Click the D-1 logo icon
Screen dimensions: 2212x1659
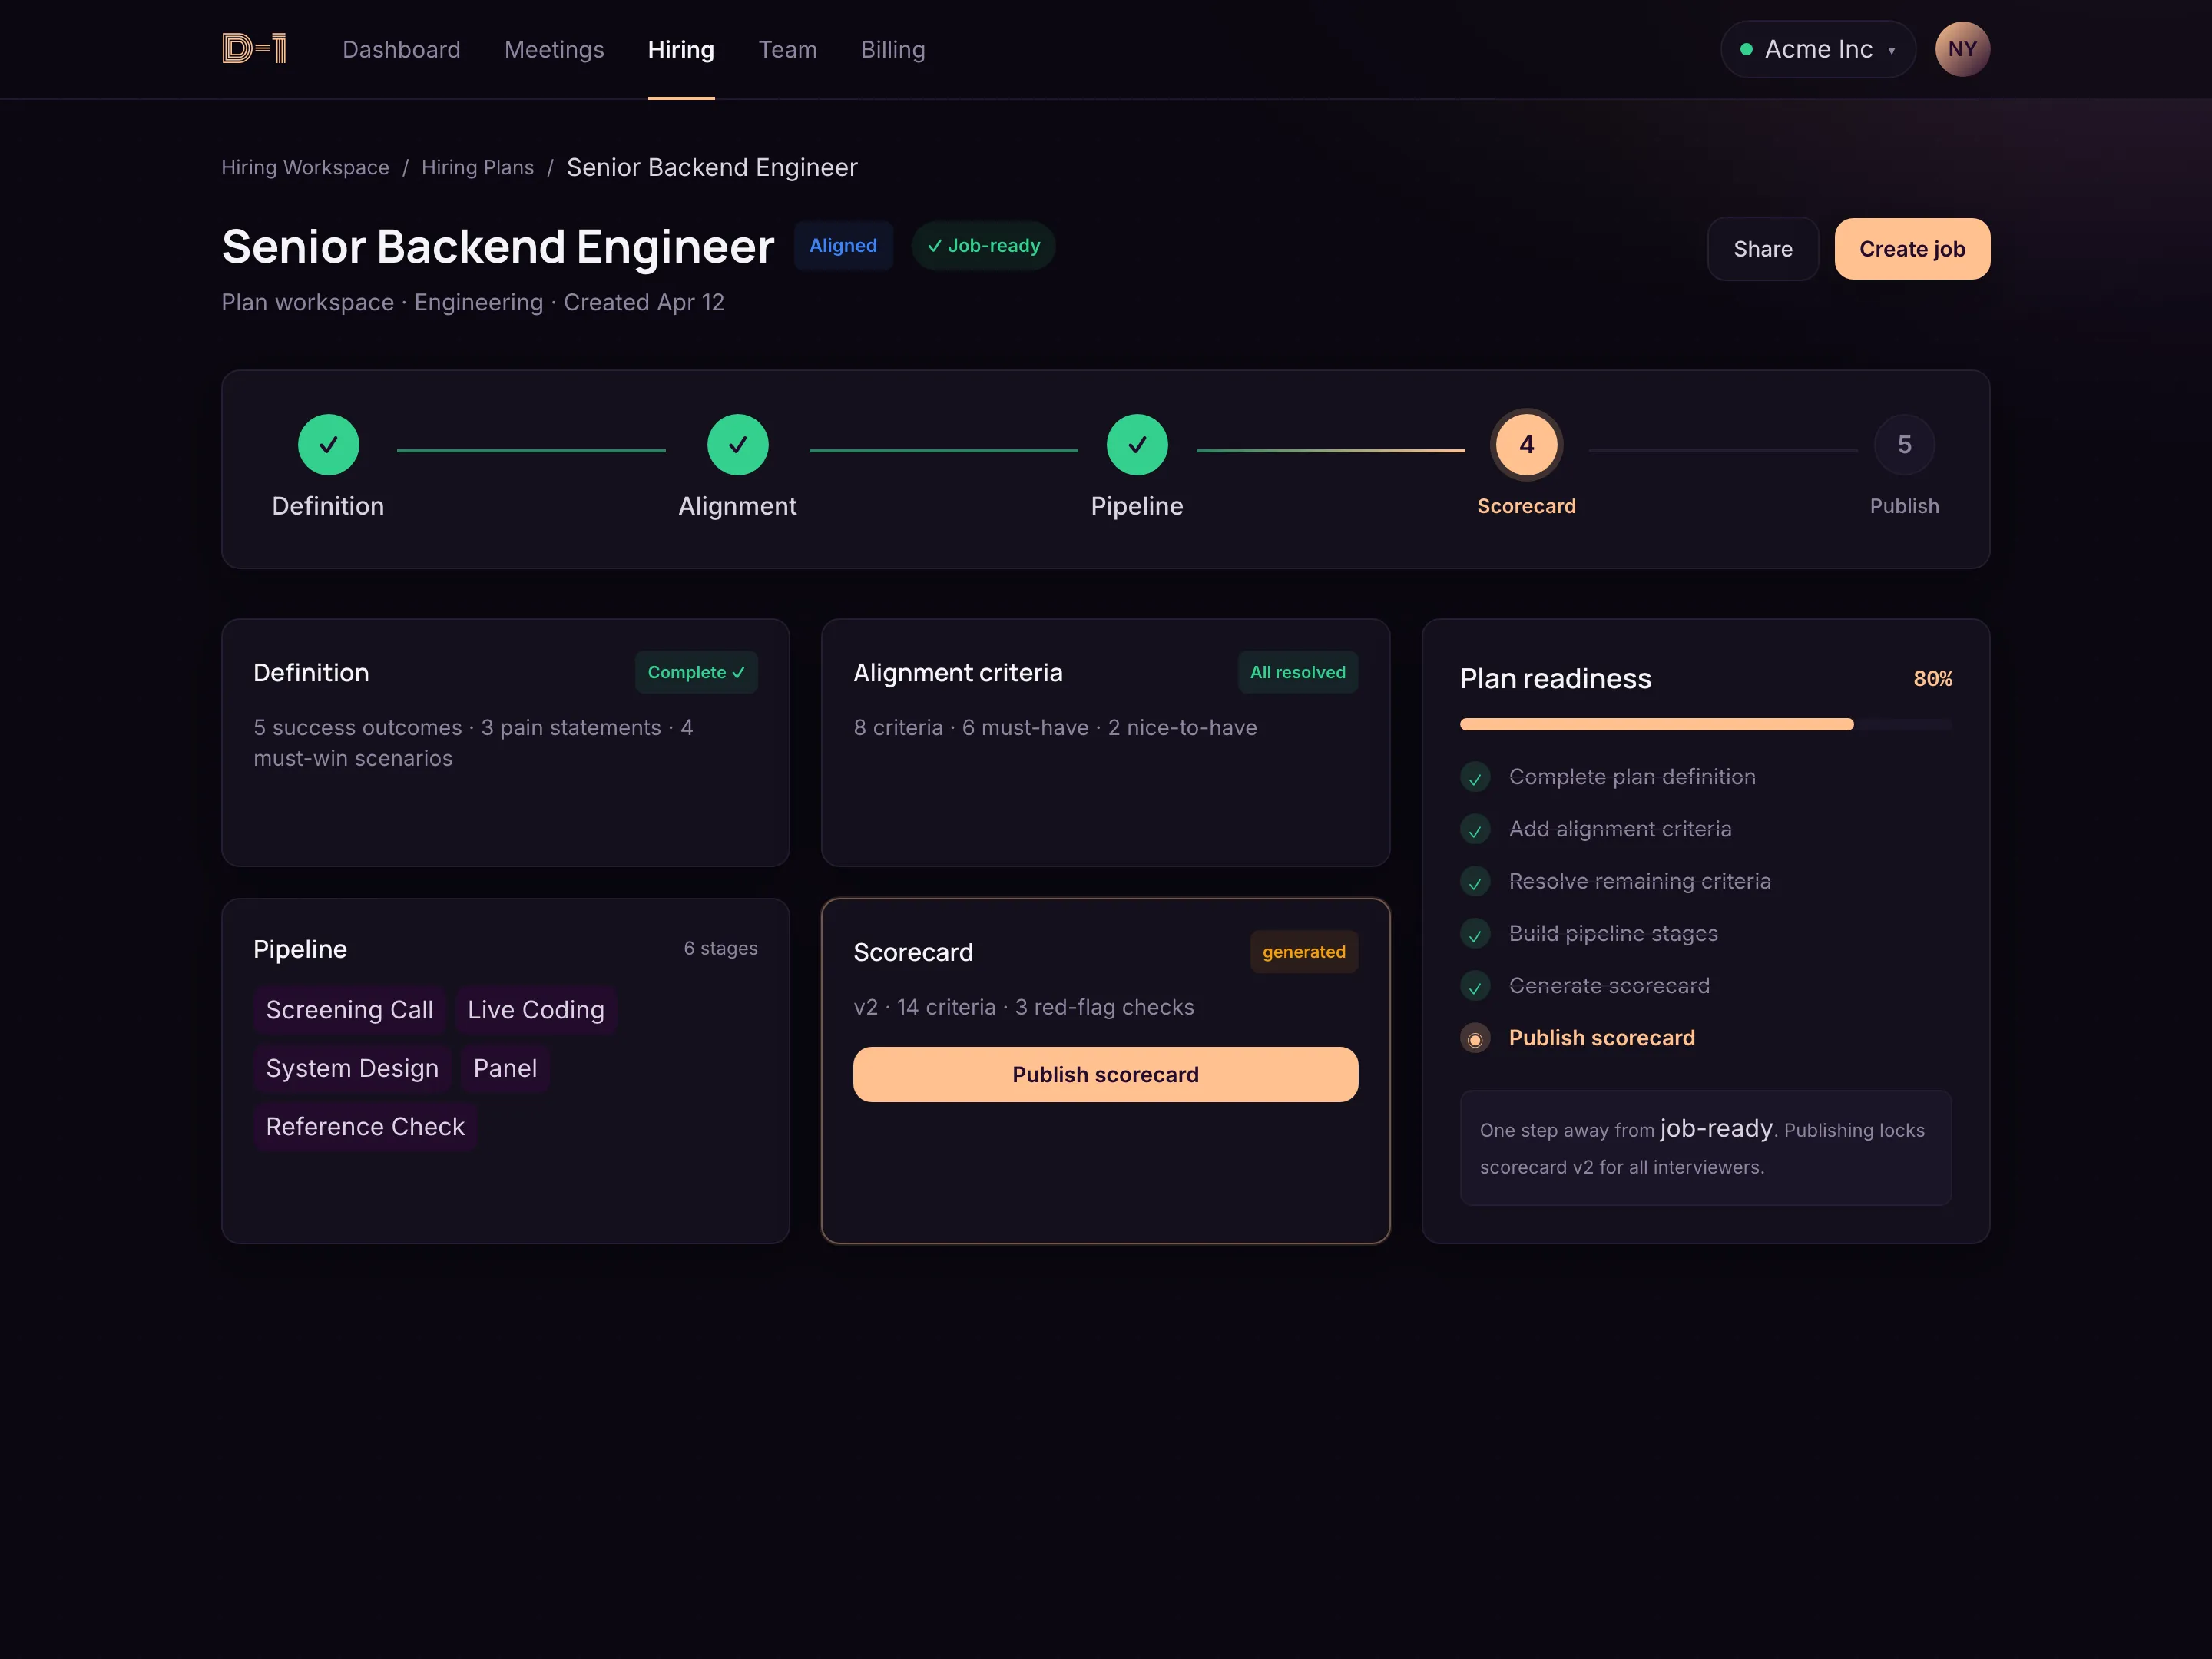click(x=254, y=48)
